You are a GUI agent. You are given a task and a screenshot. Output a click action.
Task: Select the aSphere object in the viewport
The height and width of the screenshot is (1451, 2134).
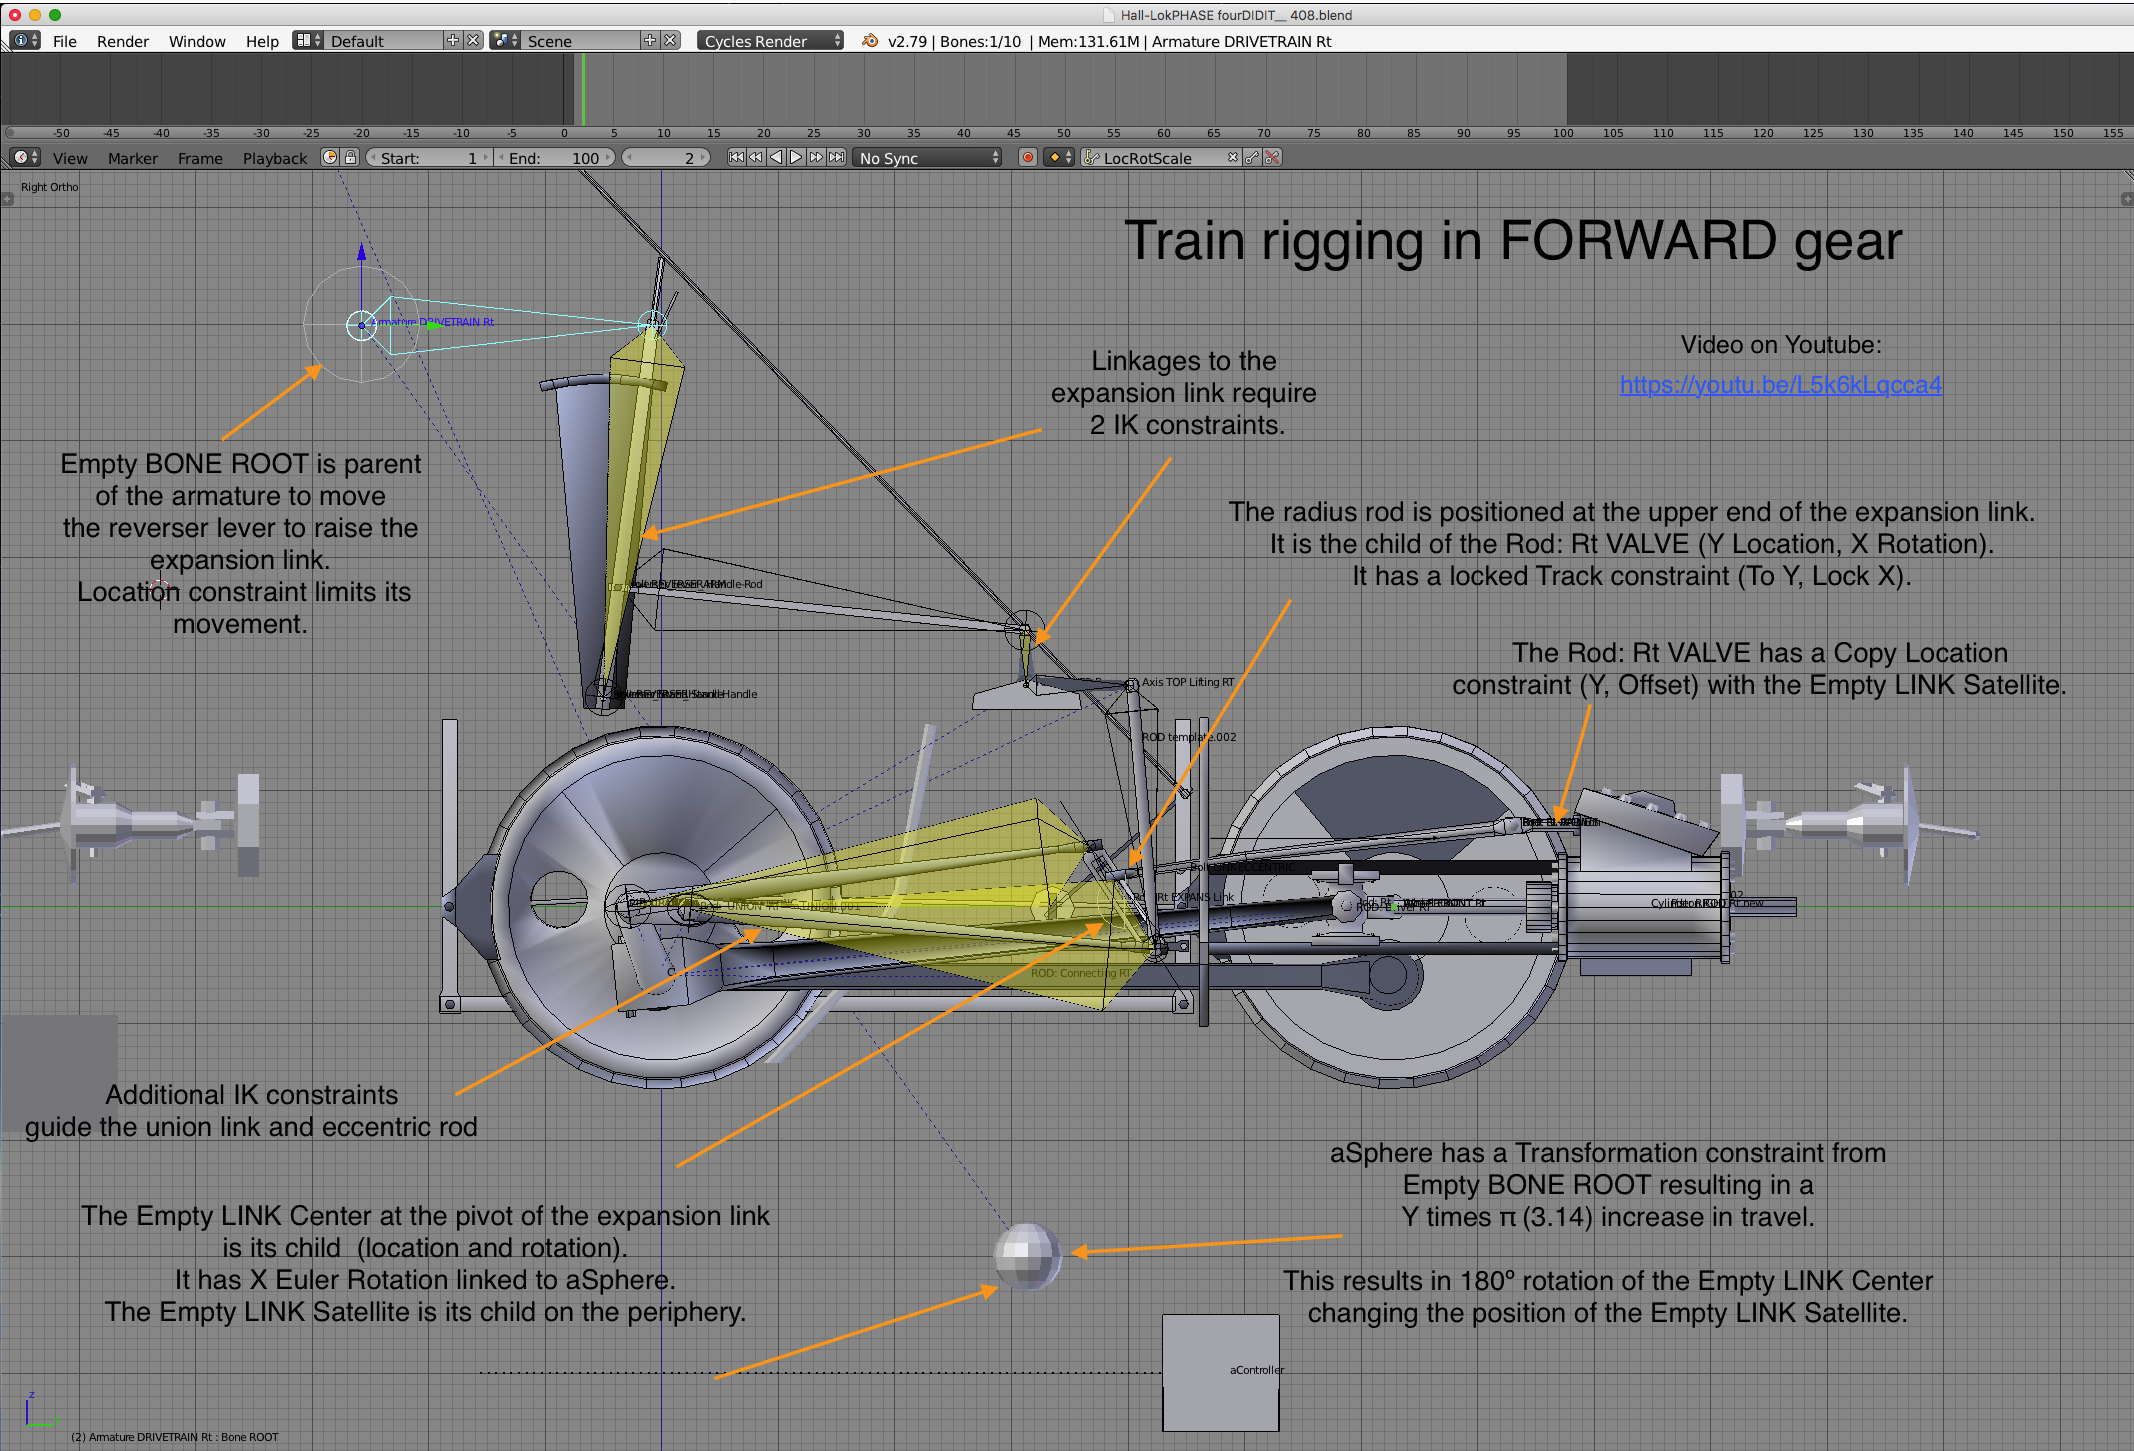tap(1027, 1256)
